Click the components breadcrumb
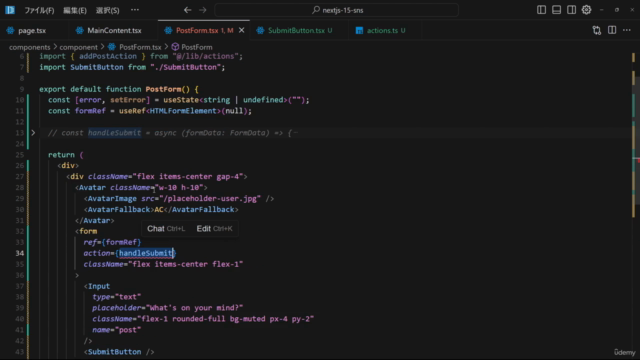 (x=29, y=47)
